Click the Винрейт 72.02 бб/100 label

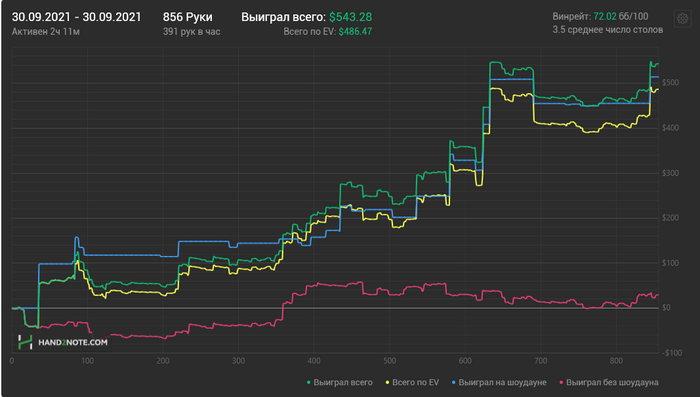[x=600, y=17]
